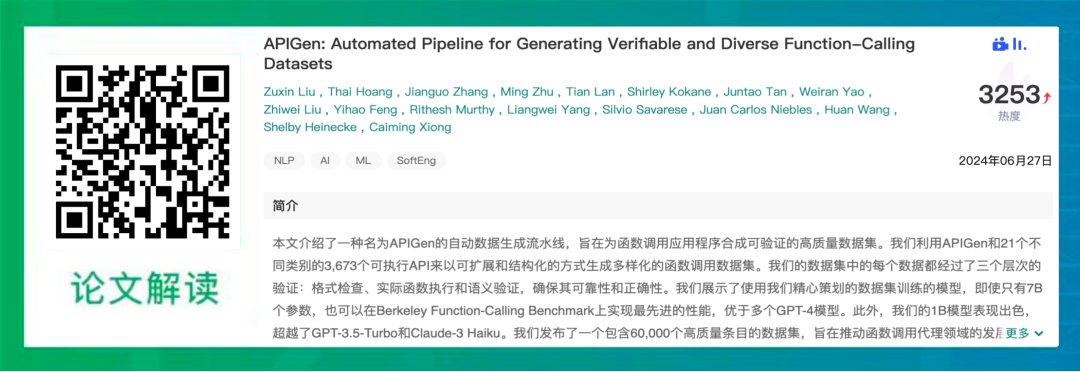
Task: Click the audio bars icon beside camera
Action: [x=1019, y=45]
